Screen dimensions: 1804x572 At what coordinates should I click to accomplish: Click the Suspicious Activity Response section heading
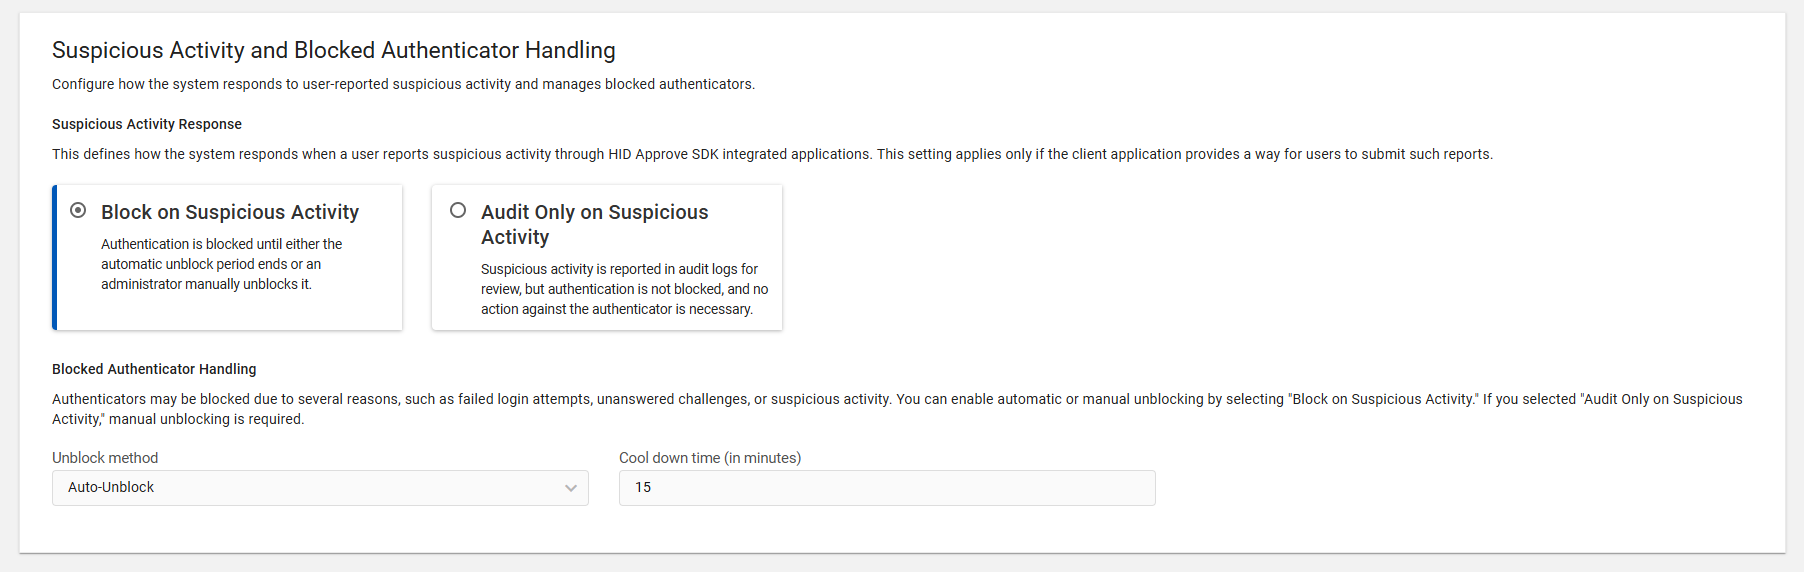tap(147, 124)
